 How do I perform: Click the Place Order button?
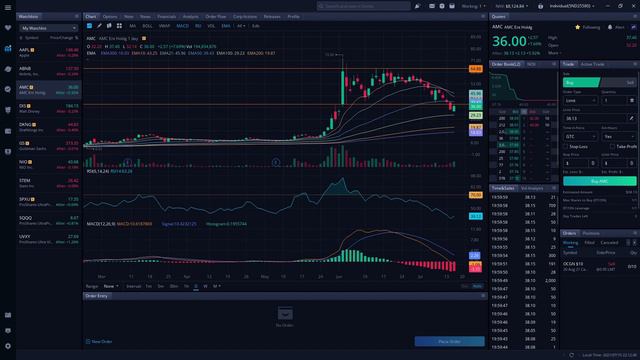[x=450, y=341]
